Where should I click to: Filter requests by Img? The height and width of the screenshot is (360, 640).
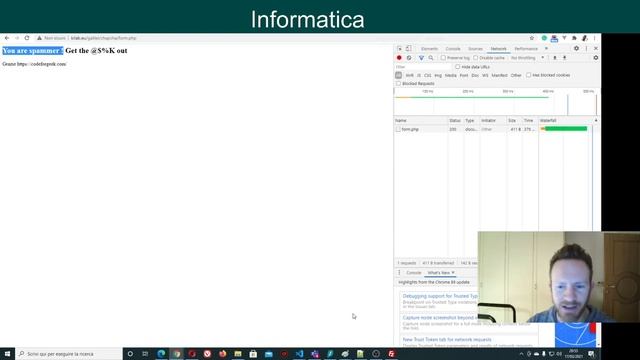pos(438,76)
